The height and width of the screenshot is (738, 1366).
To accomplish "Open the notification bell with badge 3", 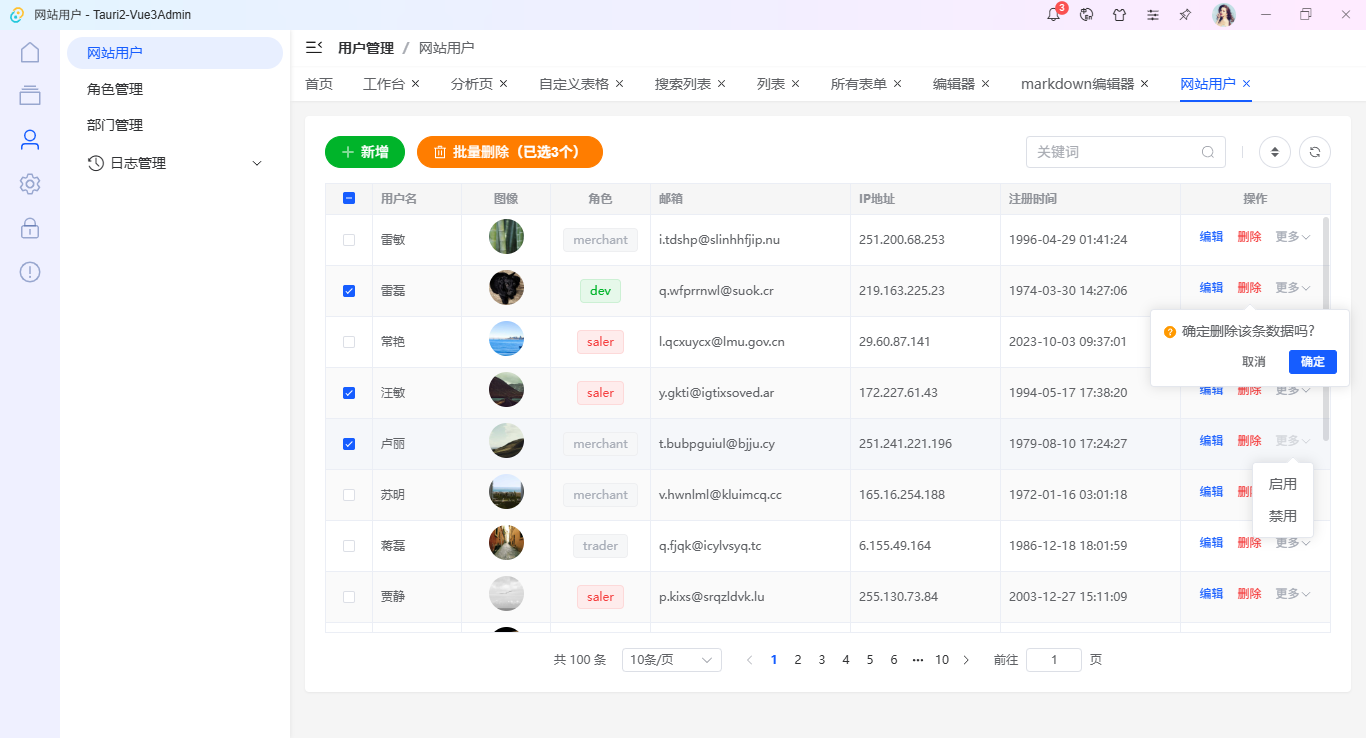I will [x=1052, y=14].
